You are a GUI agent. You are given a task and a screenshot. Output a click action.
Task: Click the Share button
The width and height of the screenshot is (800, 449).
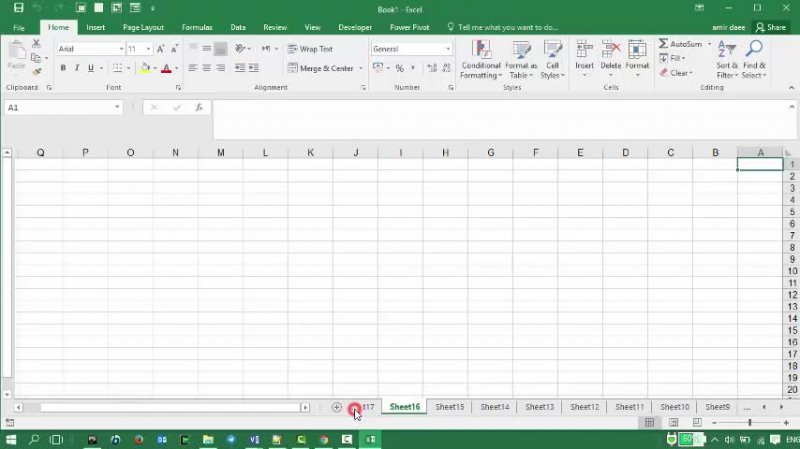click(x=770, y=27)
